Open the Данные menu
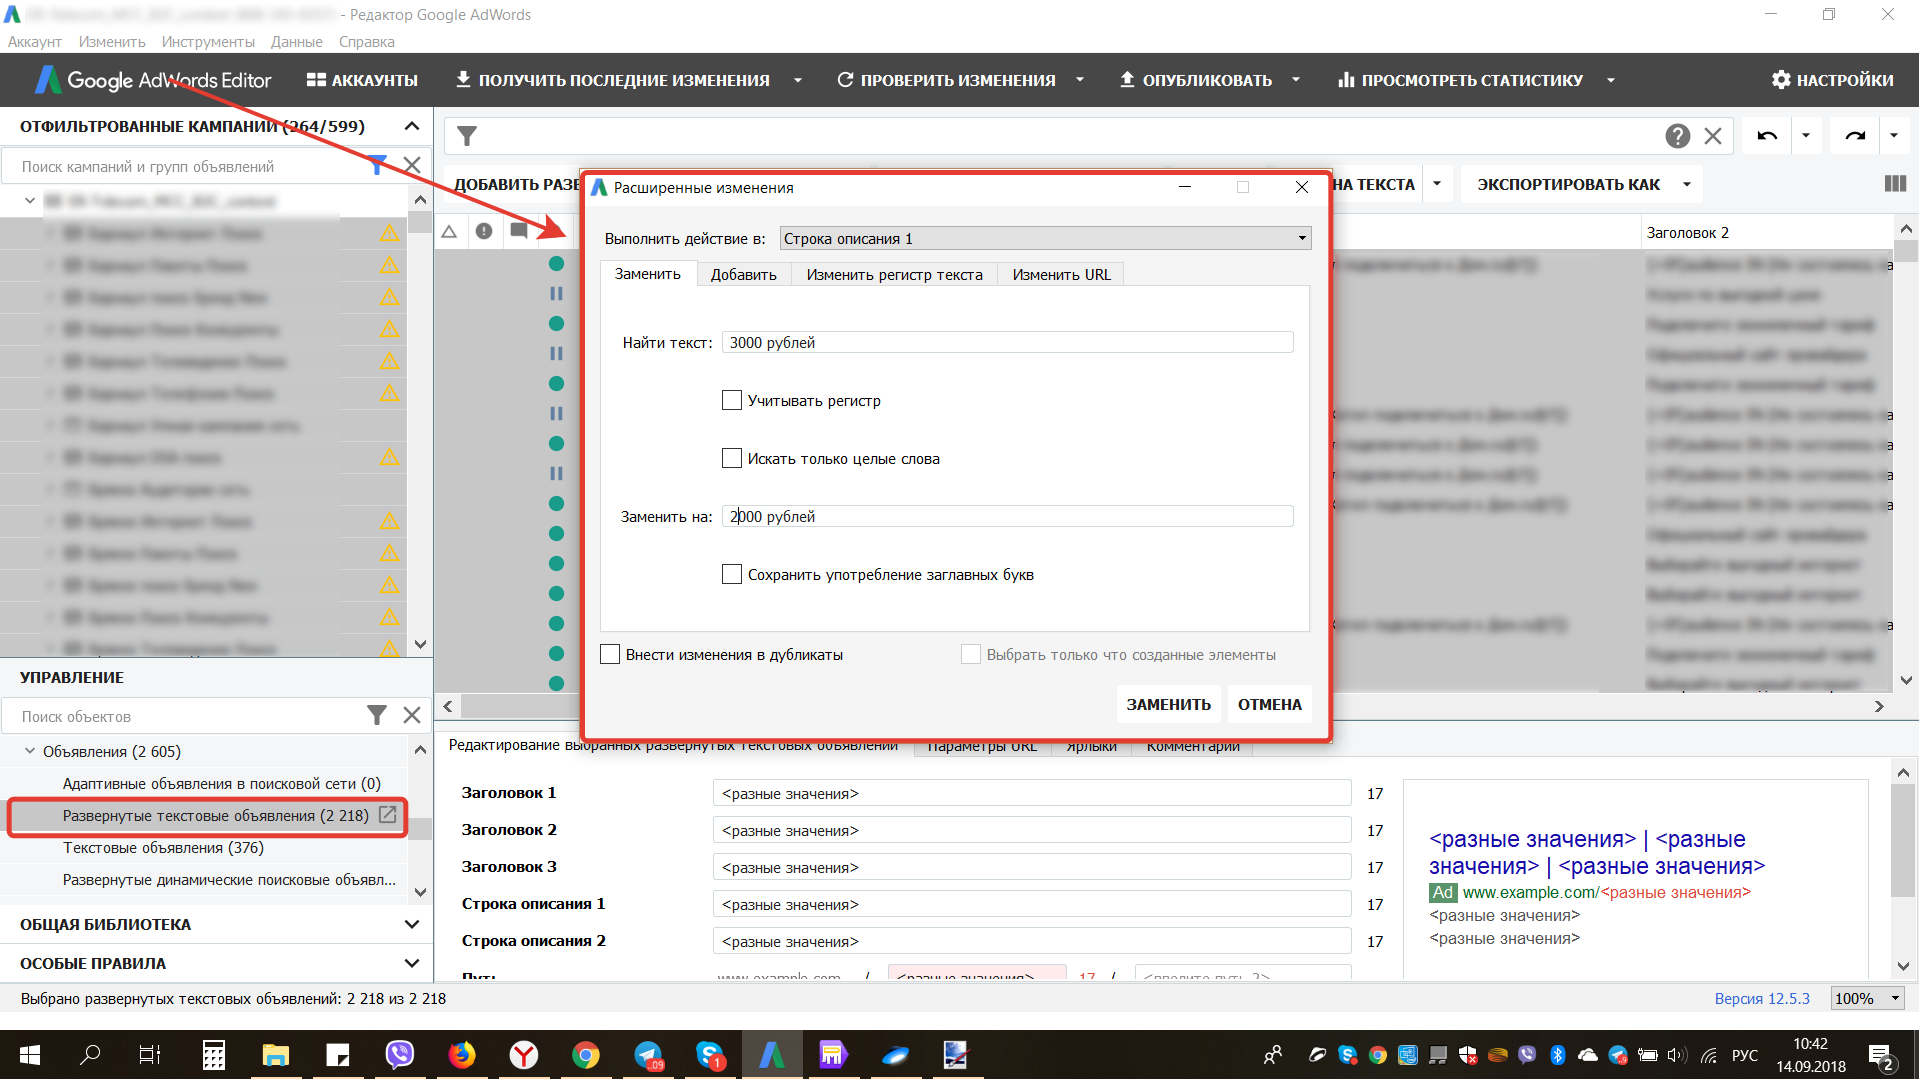 coord(296,42)
